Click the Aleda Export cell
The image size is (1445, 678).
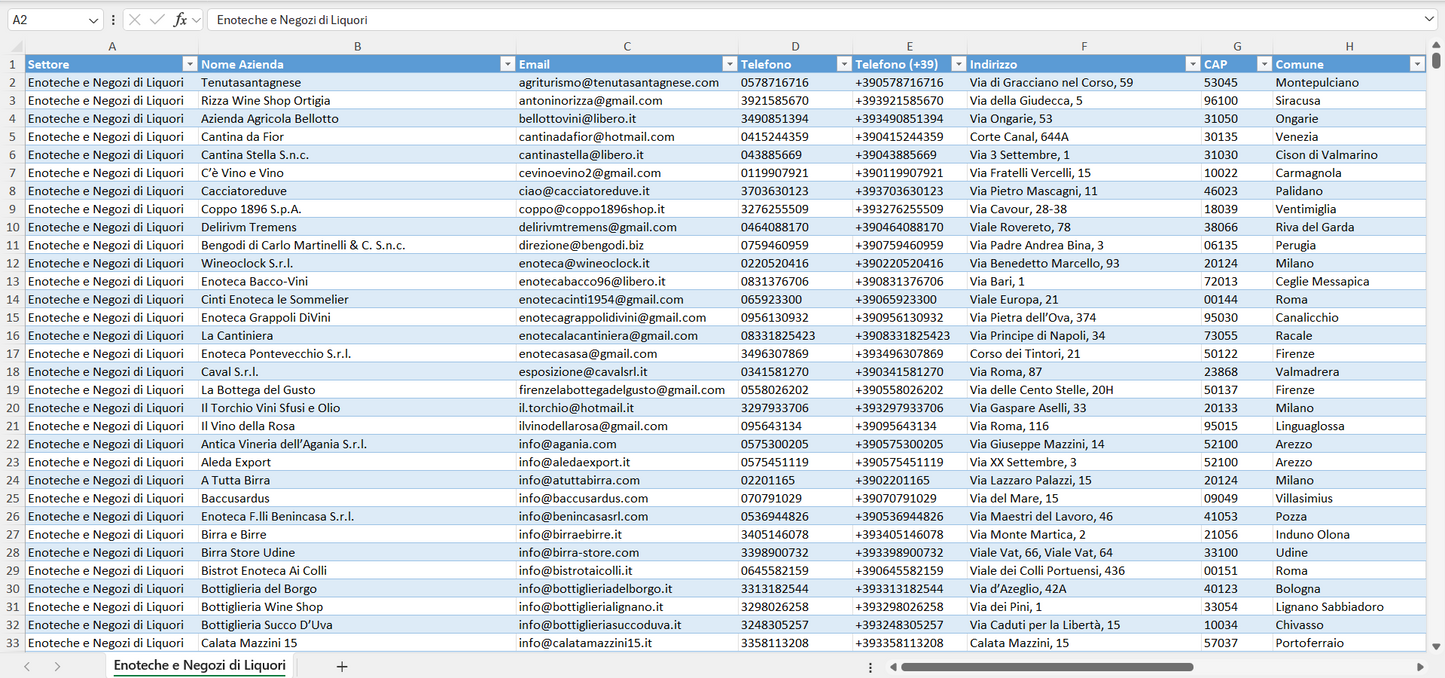357,462
